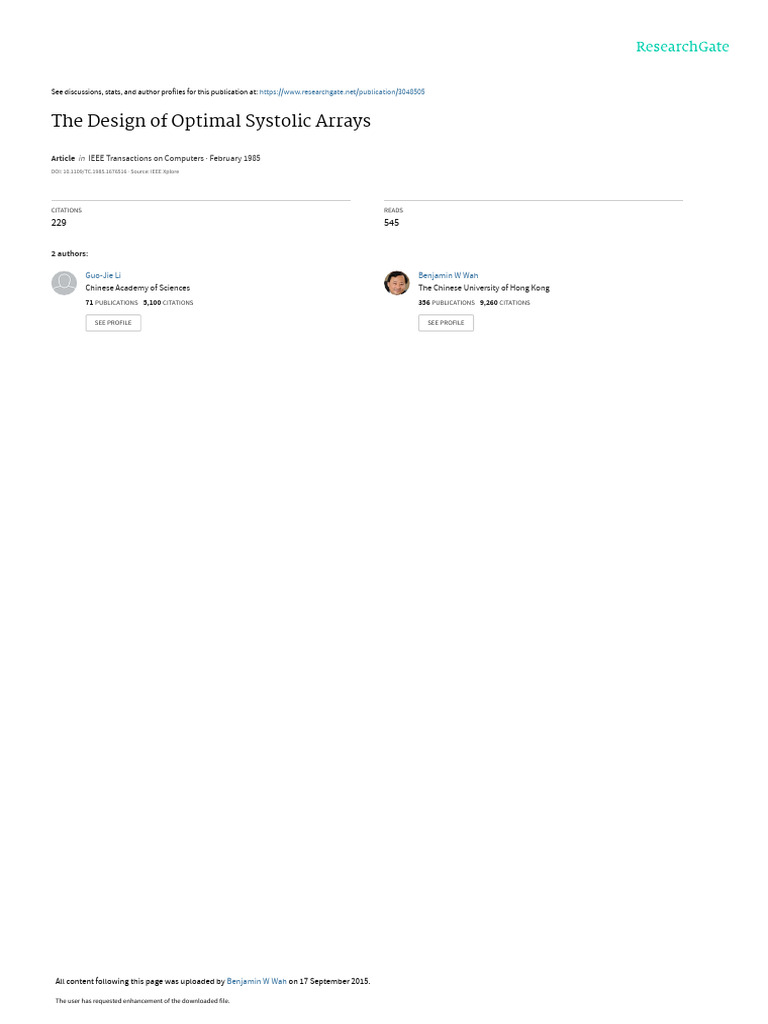Click Guo-Jie Li's gray placeholder avatar
Image resolution: width=768 pixels, height=1024 pixels.
click(64, 283)
